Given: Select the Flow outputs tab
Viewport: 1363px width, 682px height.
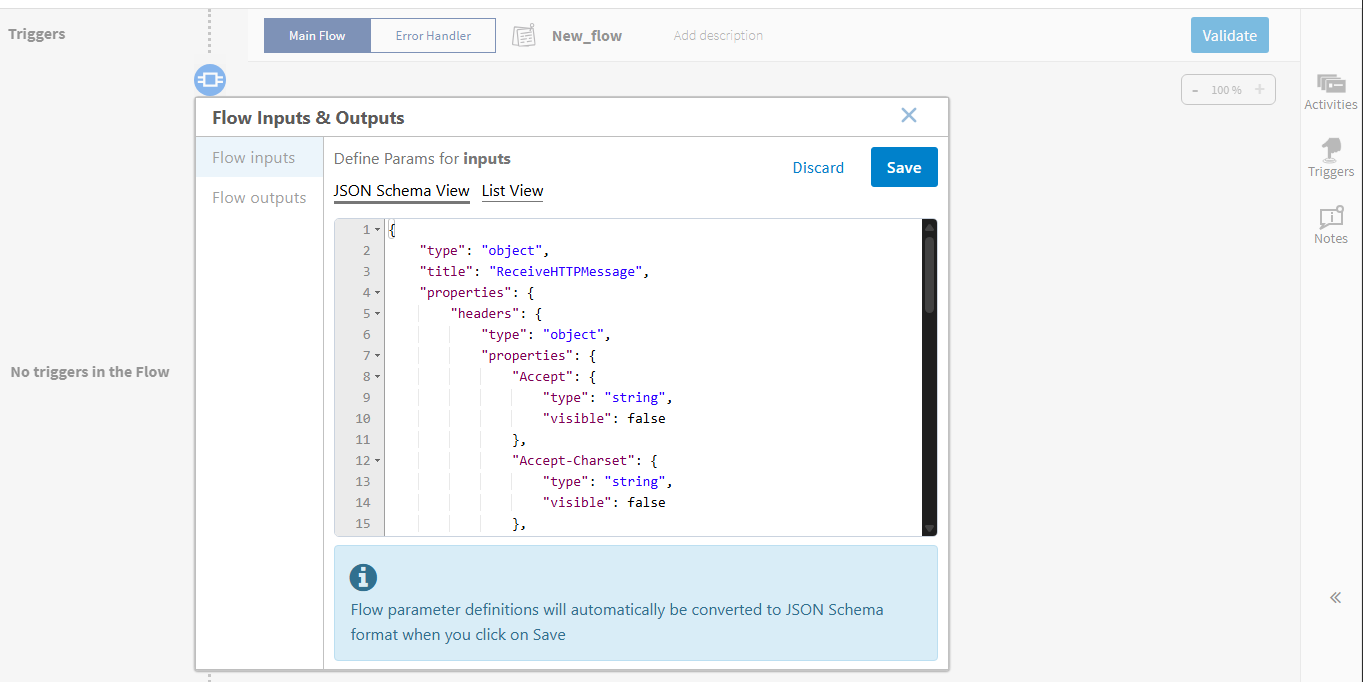Looking at the screenshot, I should [259, 198].
